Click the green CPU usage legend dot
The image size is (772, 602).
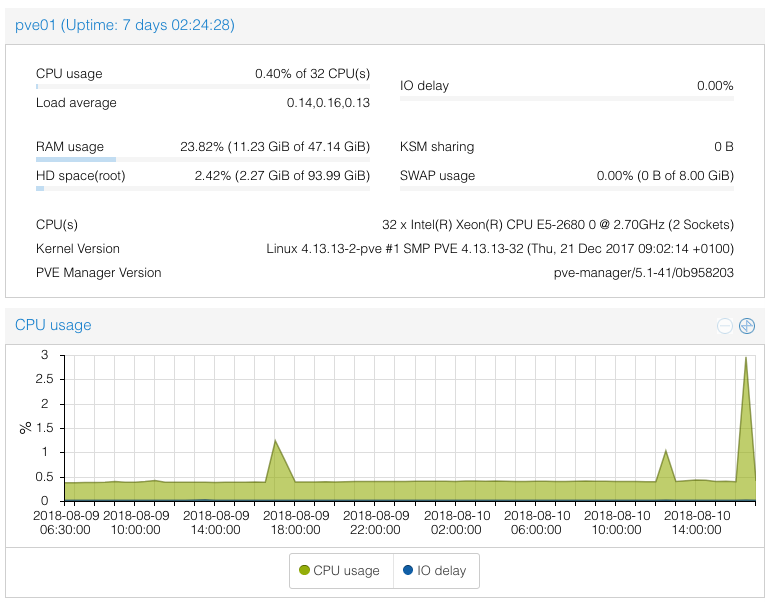[304, 571]
